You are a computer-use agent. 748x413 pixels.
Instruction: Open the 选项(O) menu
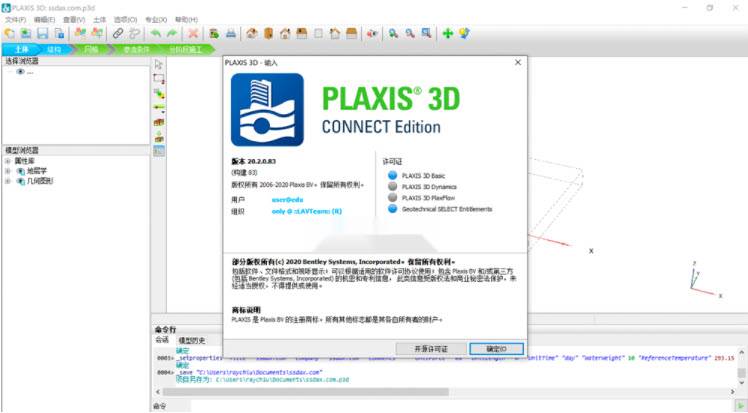[125, 20]
